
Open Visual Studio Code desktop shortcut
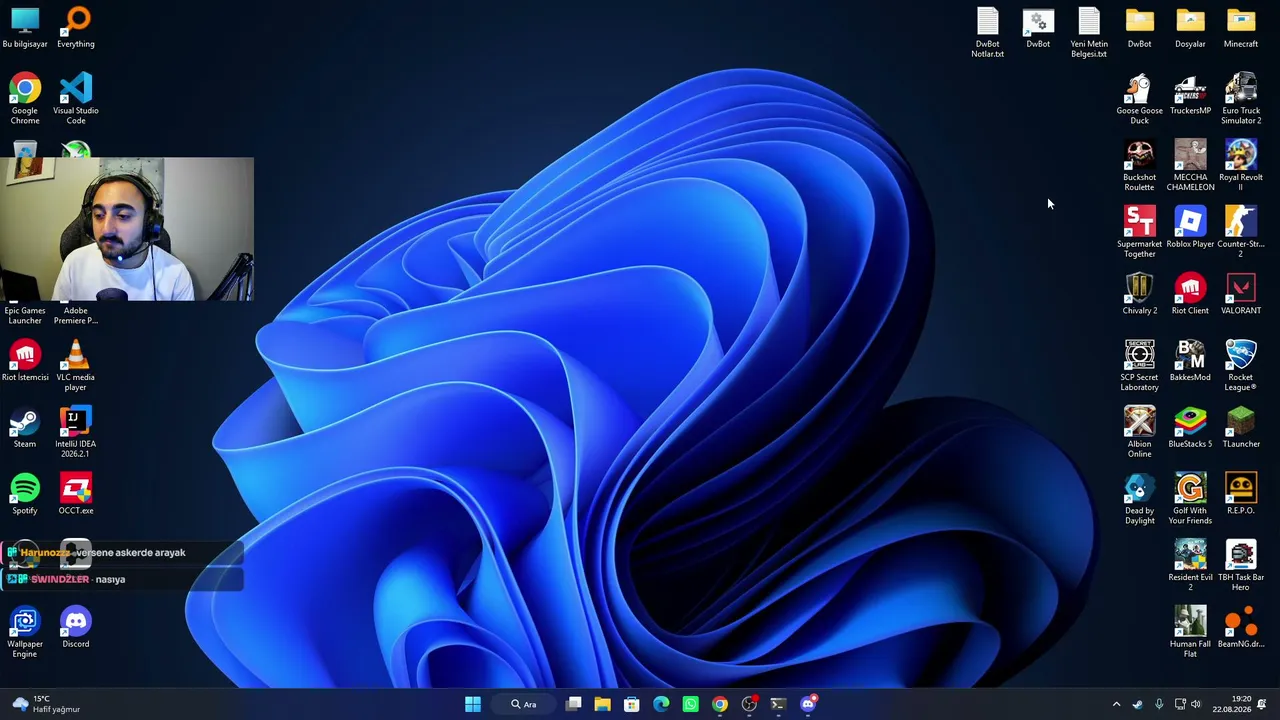point(76,98)
